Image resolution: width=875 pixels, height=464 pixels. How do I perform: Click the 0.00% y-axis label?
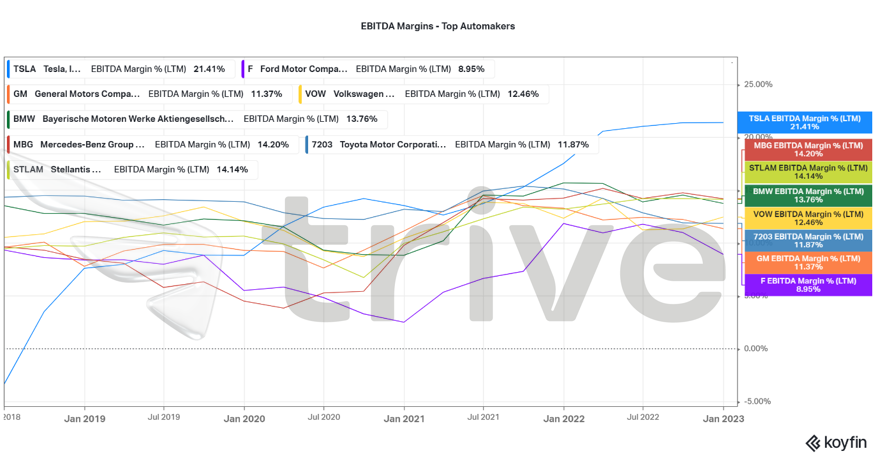[x=756, y=348]
